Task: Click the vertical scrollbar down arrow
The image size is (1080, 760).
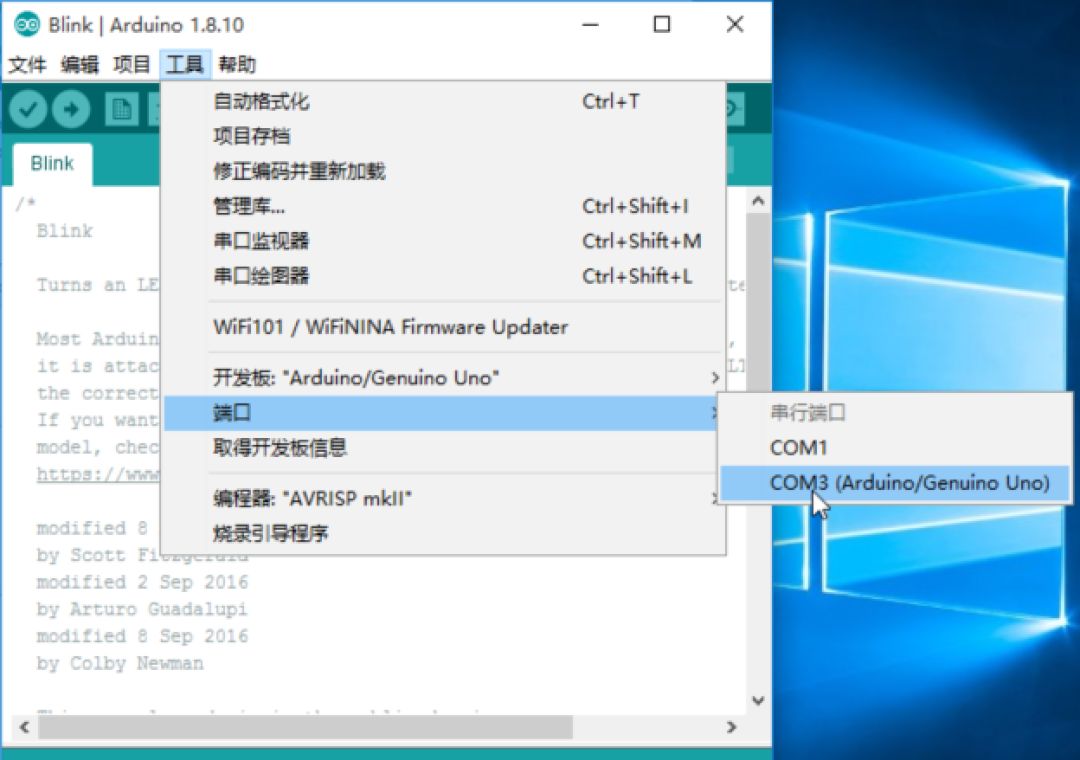Action: tap(757, 700)
